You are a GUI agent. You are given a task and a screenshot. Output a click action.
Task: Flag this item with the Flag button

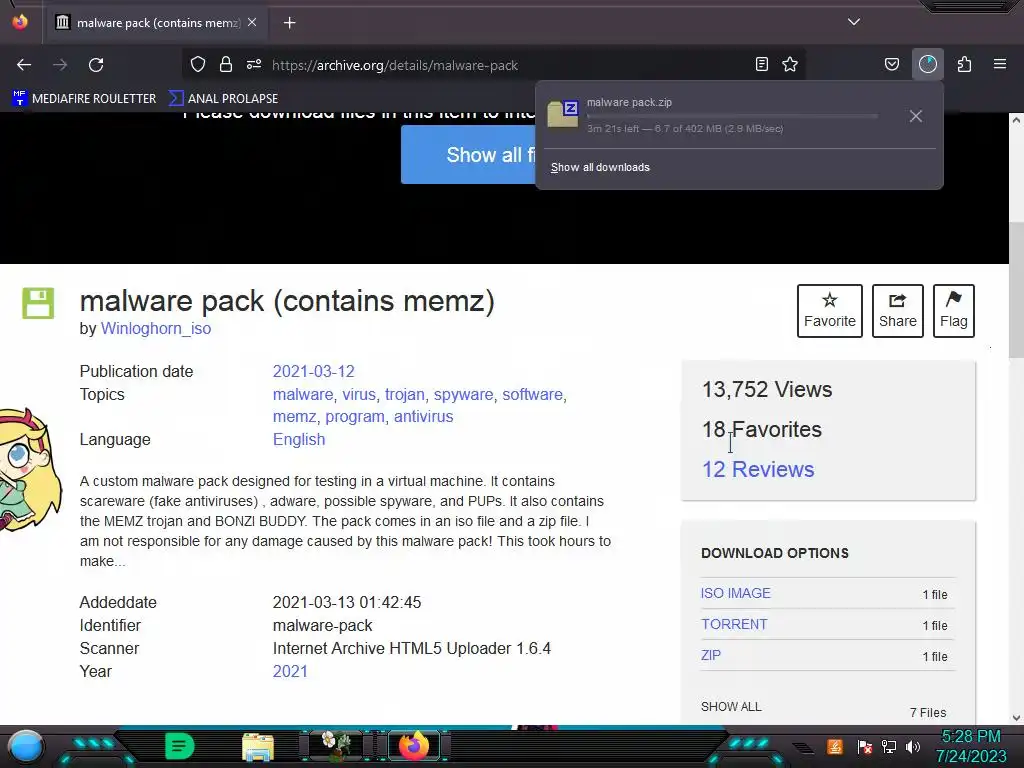pyautogui.click(x=953, y=311)
